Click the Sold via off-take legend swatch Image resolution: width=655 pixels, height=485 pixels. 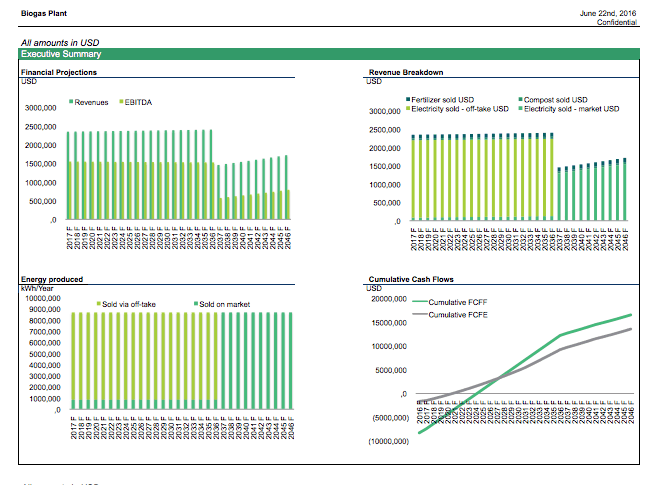pyautogui.click(x=99, y=304)
